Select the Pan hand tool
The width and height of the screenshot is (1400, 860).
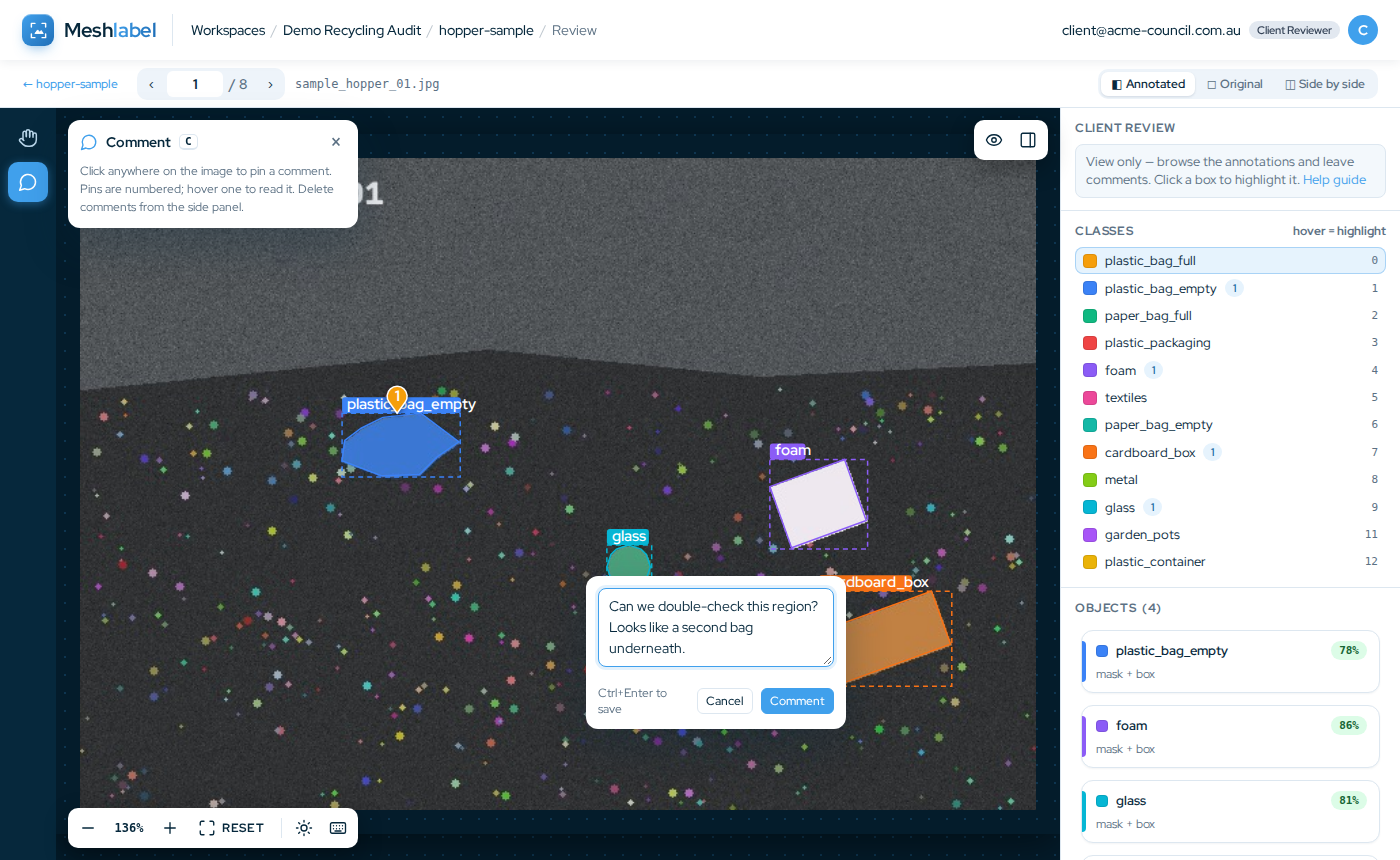point(28,138)
